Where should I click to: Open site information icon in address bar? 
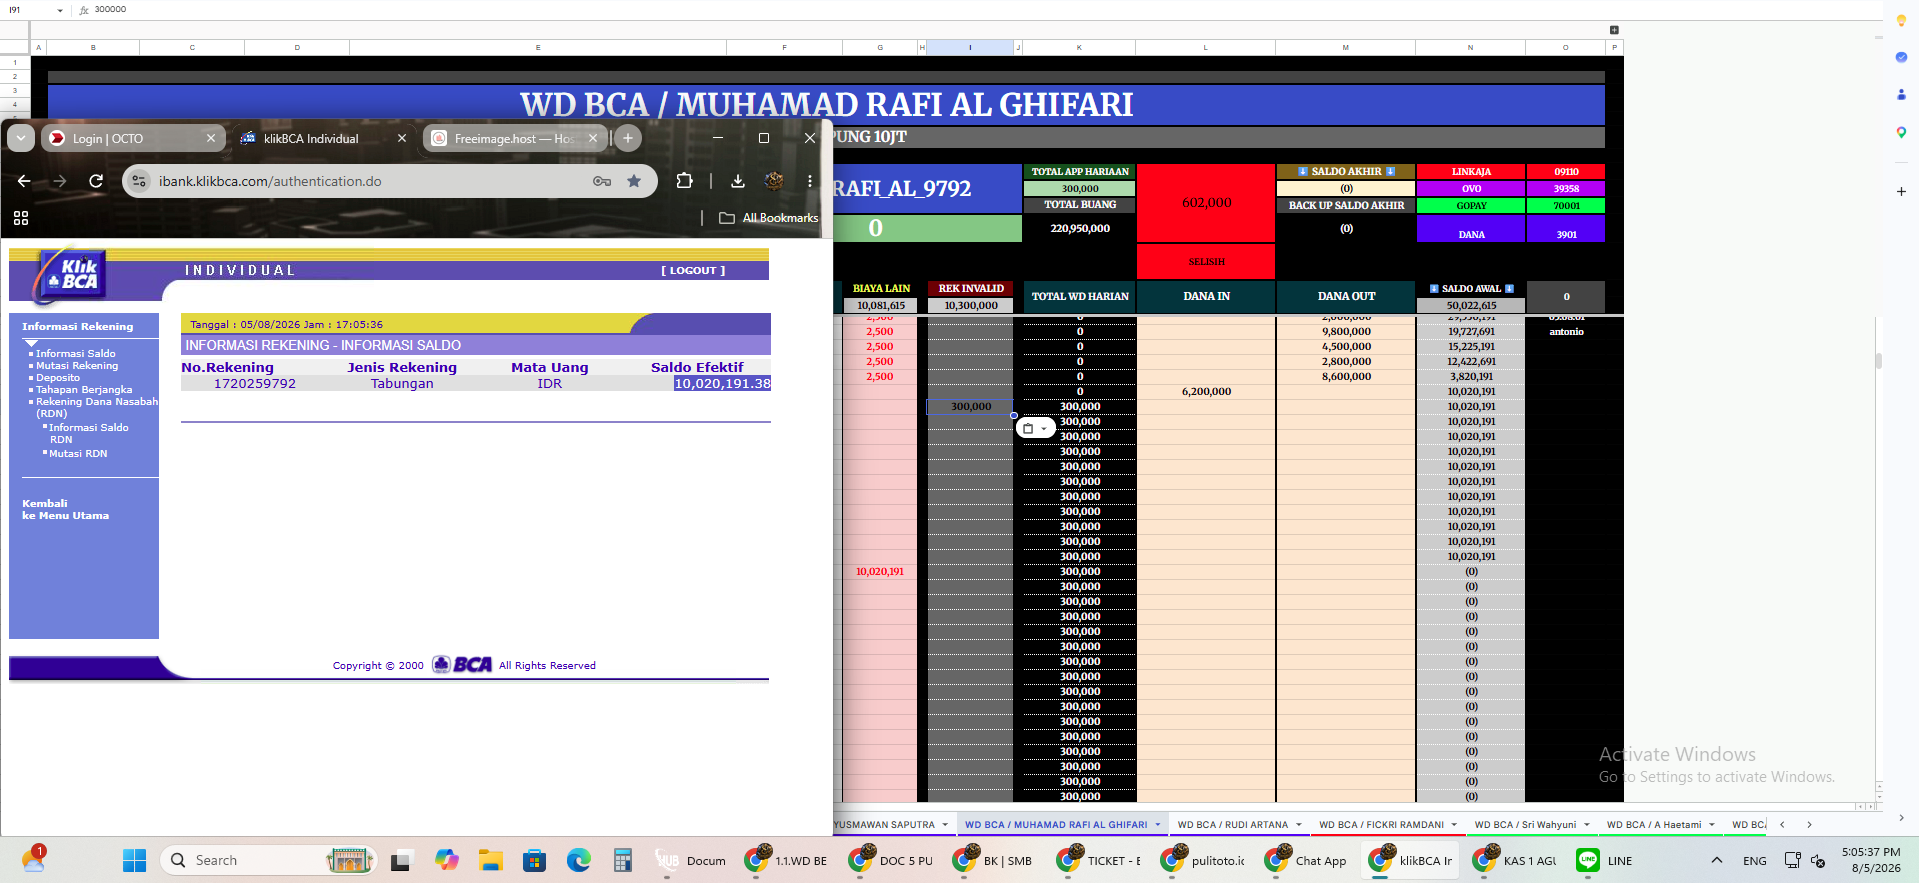pos(140,181)
